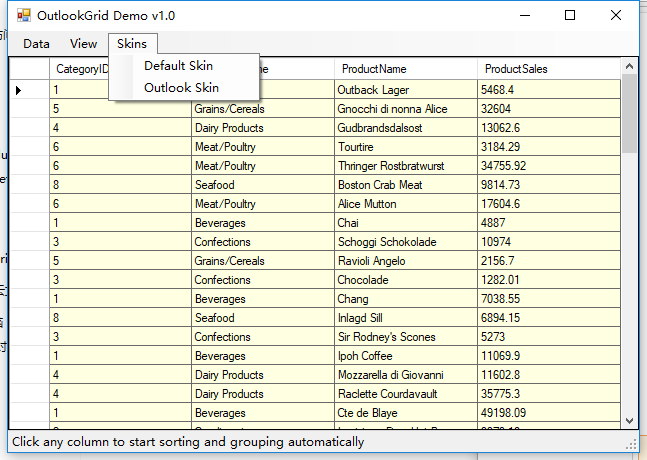Click Dairy Products in the Gudbrandsdalsost row

click(263, 127)
